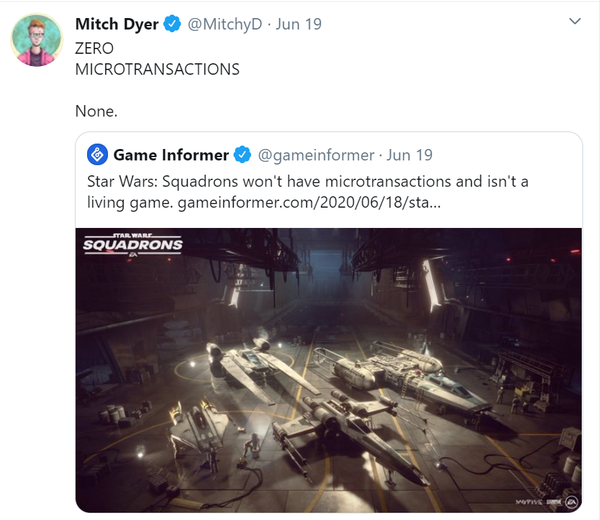The height and width of the screenshot is (520, 600).
Task: Click the quoted tweet's headline text
Action: click(308, 192)
